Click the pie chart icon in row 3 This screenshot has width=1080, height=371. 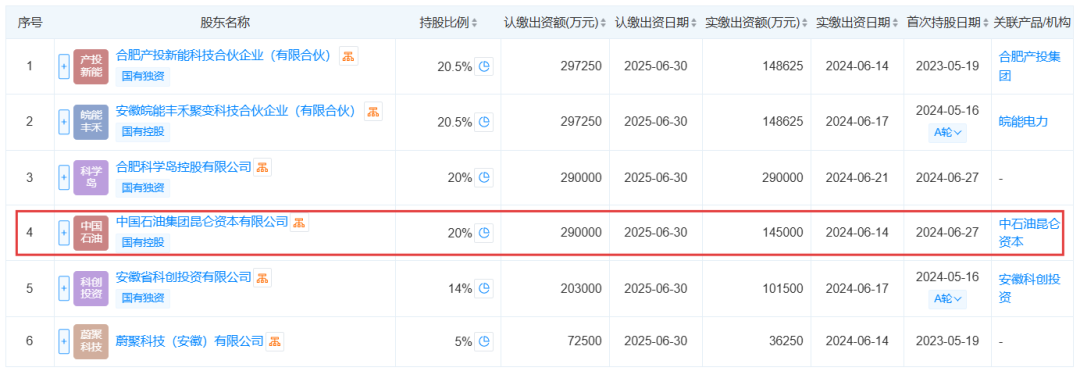point(484,177)
